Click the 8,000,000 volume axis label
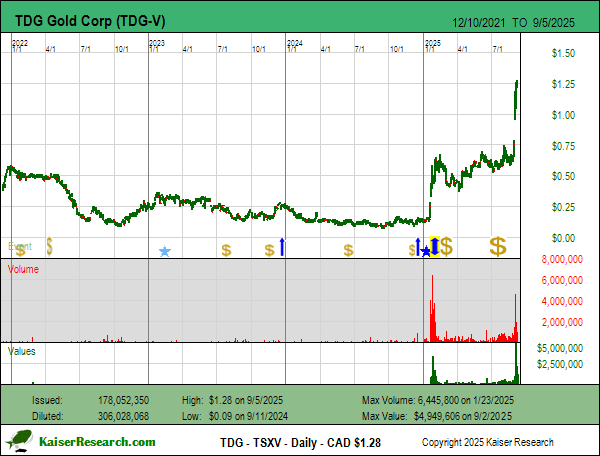This screenshot has width=600, height=456. [x=562, y=259]
